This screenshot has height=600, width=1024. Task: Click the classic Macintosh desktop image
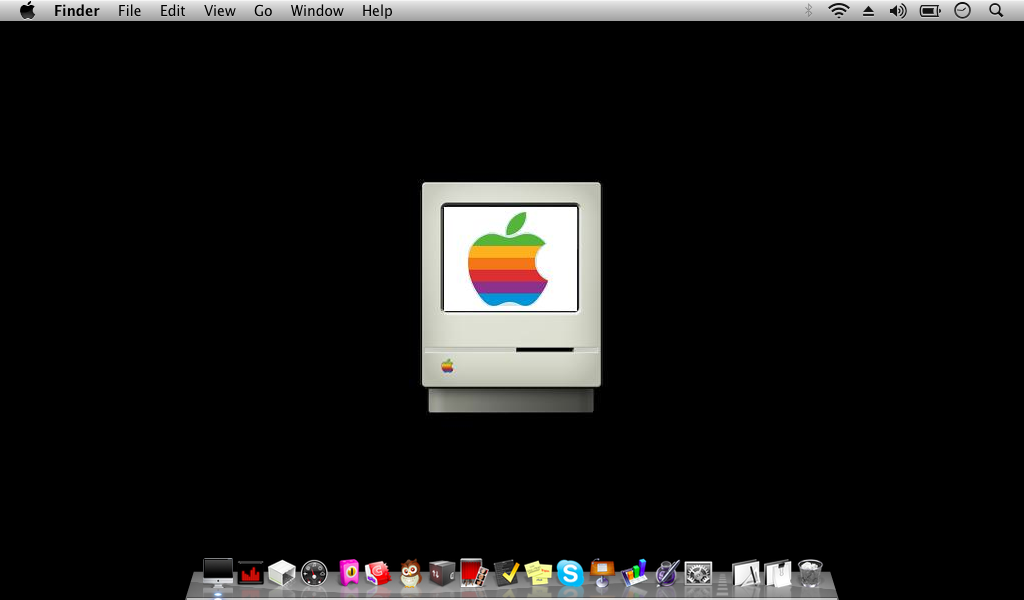click(x=511, y=297)
